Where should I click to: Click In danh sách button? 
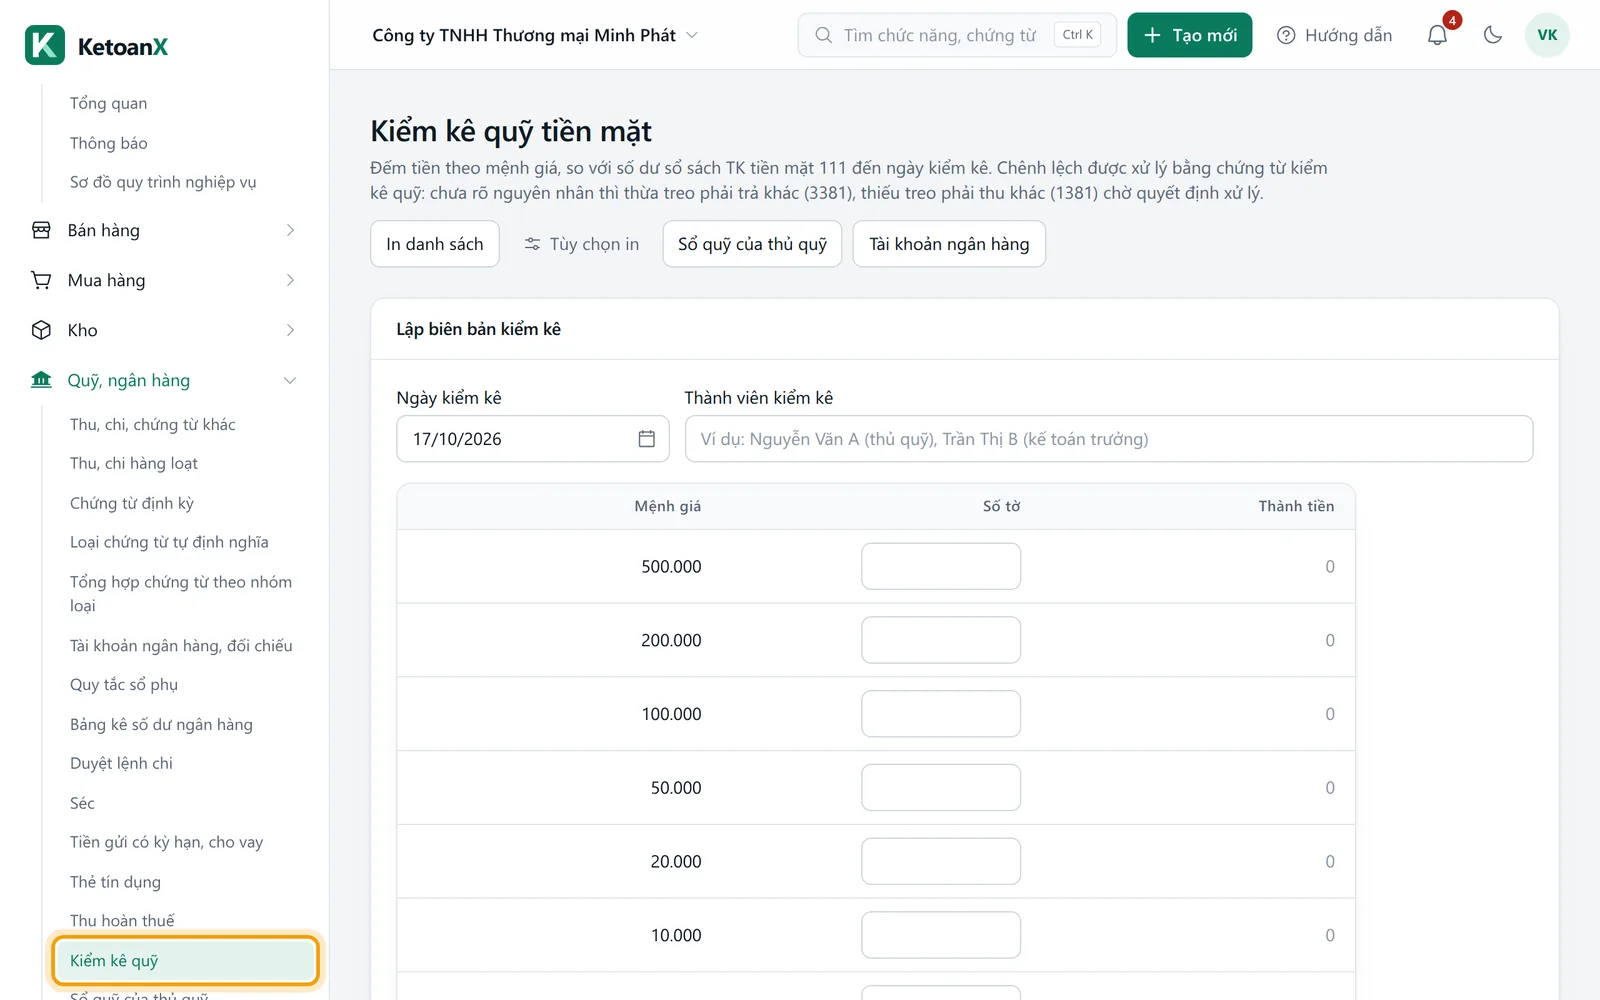[435, 244]
